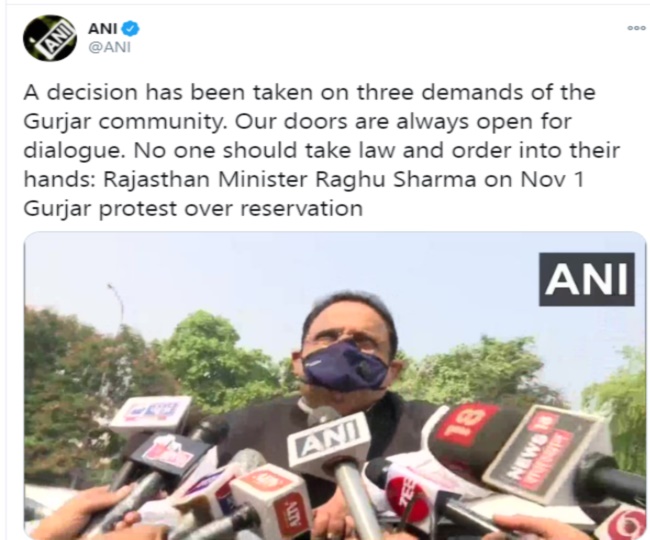Click the street lamp in the photo
The height and width of the screenshot is (540, 650).
(x=116, y=303)
